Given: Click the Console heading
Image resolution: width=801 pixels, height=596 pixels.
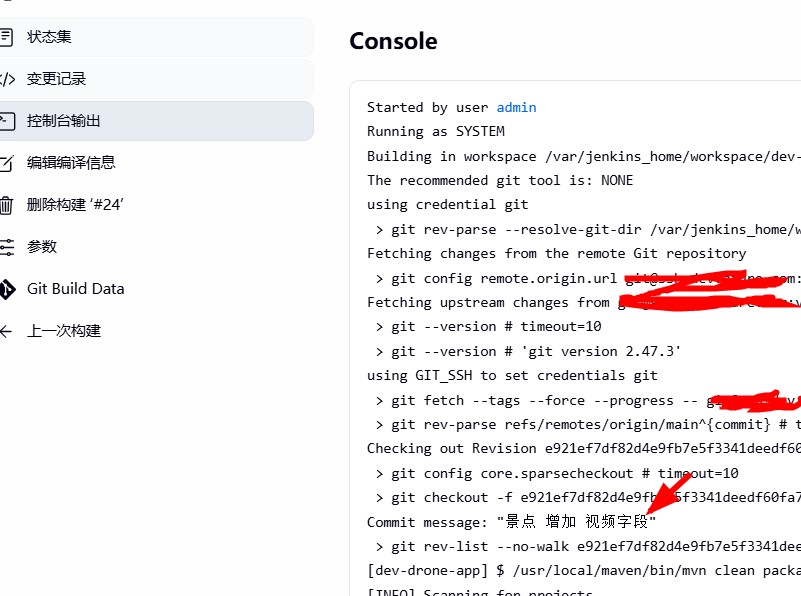Looking at the screenshot, I should (x=393, y=41).
